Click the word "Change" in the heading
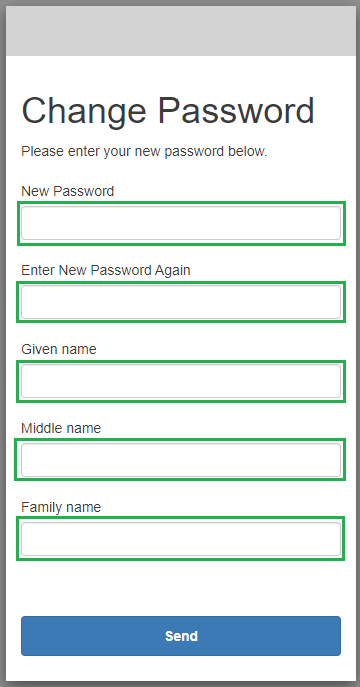The image size is (360, 687). pos(84,111)
